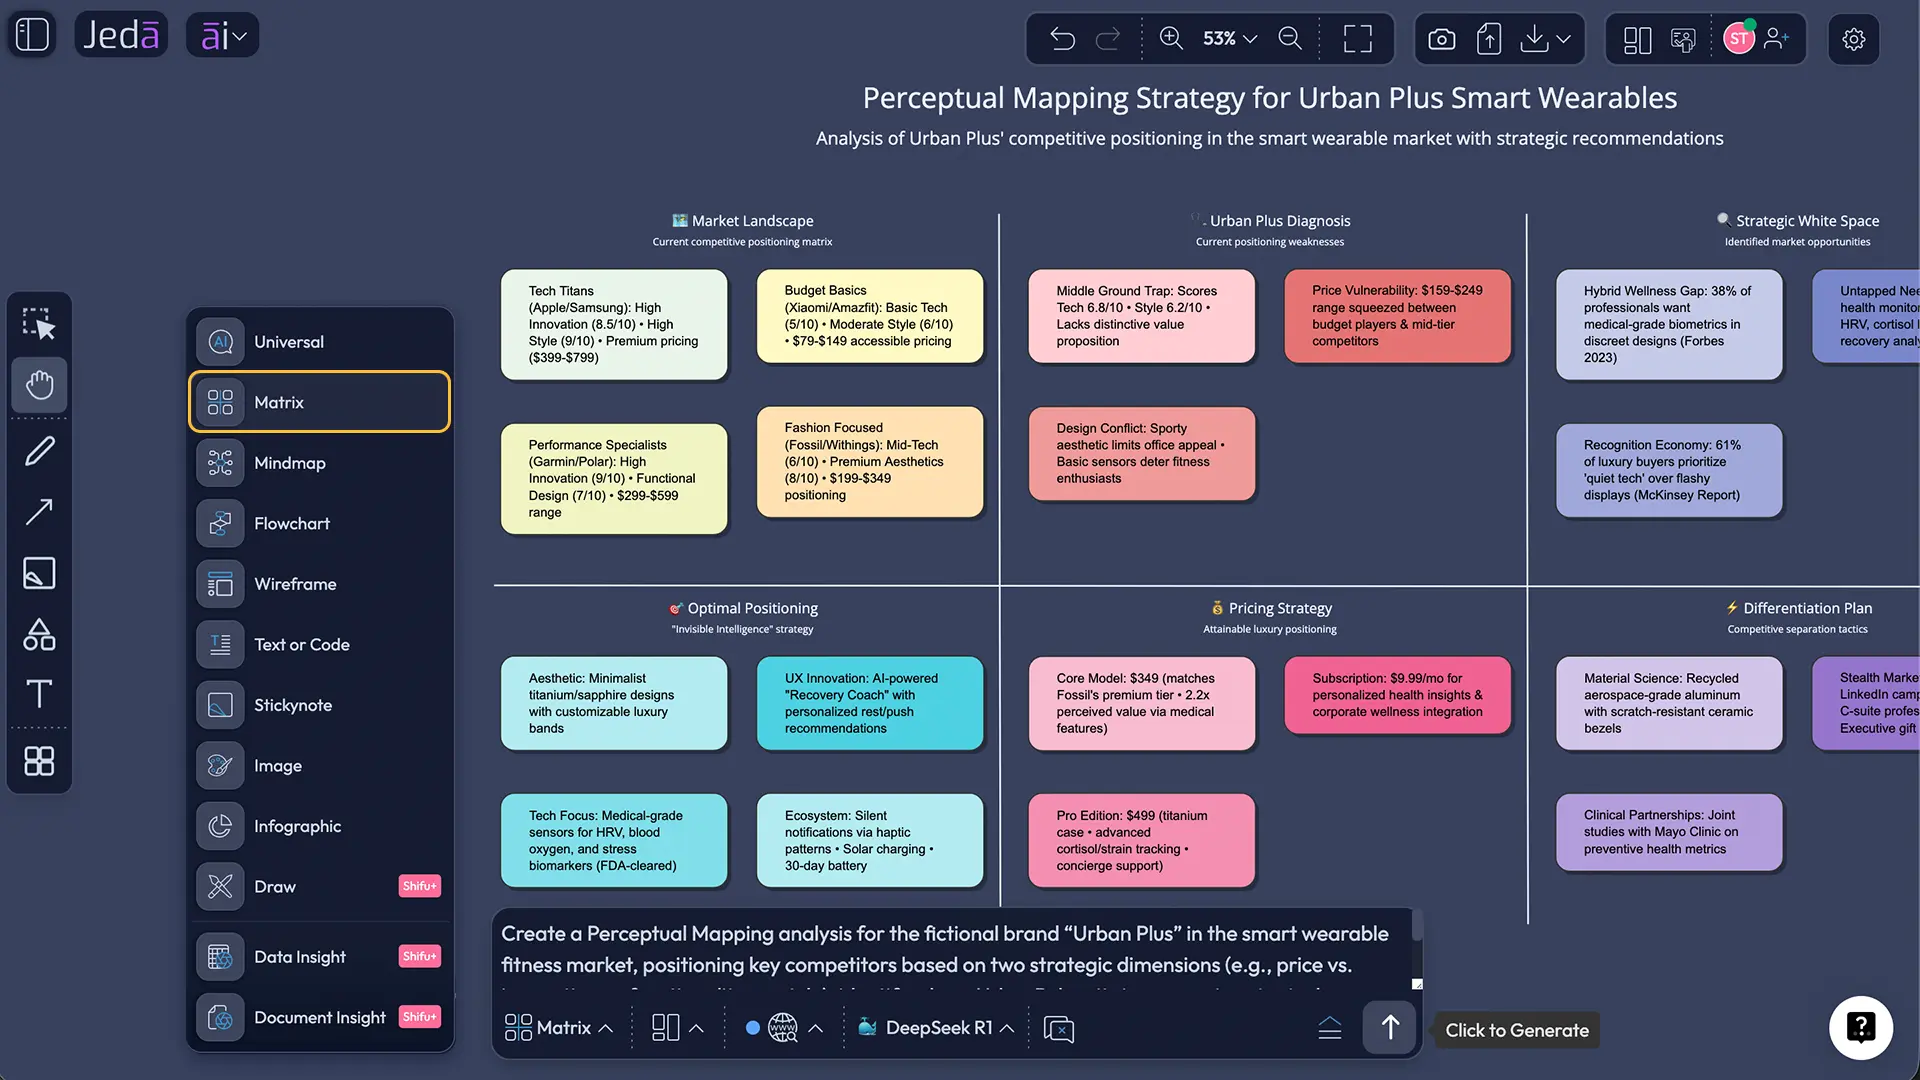Viewport: 1920px width, 1080px height.
Task: Open the grid apps tool in left toolbar
Action: tap(39, 761)
